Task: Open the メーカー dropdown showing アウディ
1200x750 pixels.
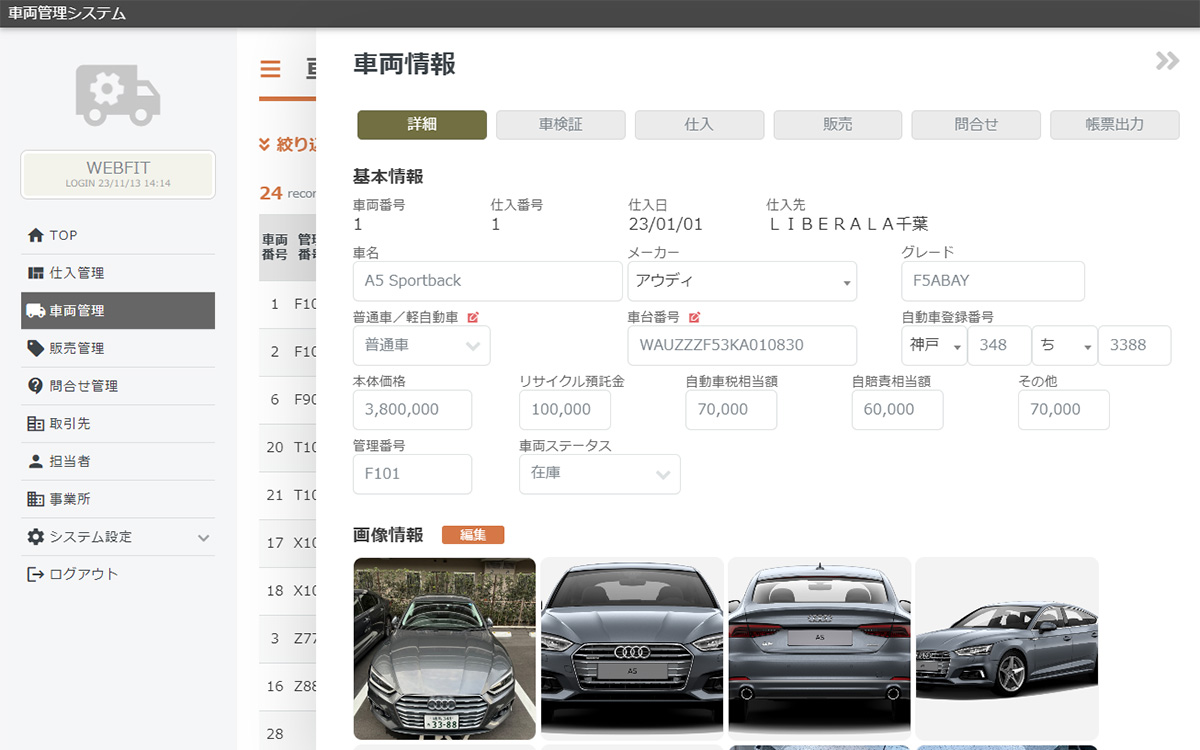Action: click(x=742, y=281)
